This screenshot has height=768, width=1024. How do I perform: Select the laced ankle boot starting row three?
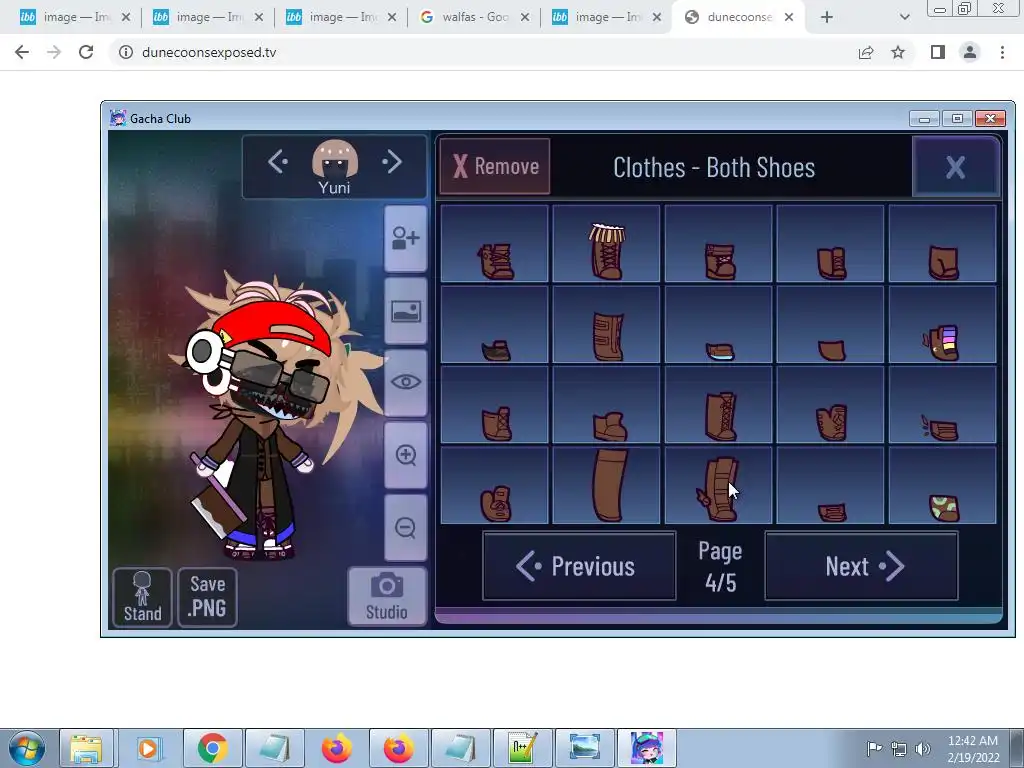pyautogui.click(x=494, y=405)
